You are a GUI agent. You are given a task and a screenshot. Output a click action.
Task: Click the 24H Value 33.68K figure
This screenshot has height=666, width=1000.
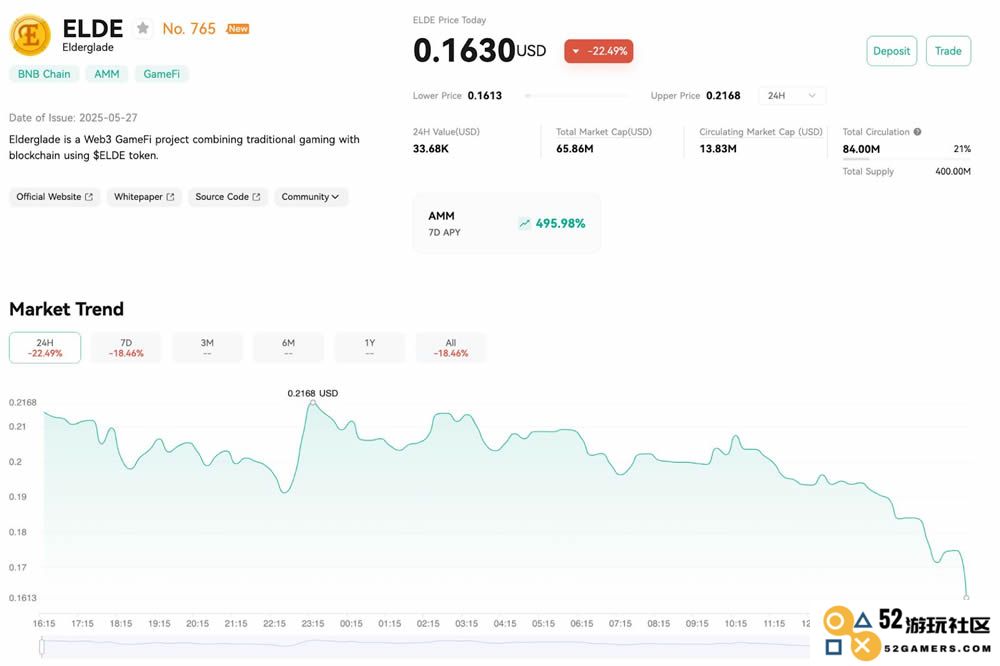pyautogui.click(x=430, y=149)
